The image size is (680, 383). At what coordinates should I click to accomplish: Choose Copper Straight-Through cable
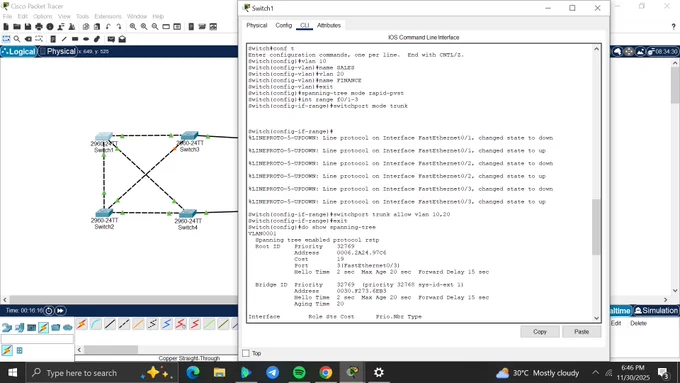110,324
